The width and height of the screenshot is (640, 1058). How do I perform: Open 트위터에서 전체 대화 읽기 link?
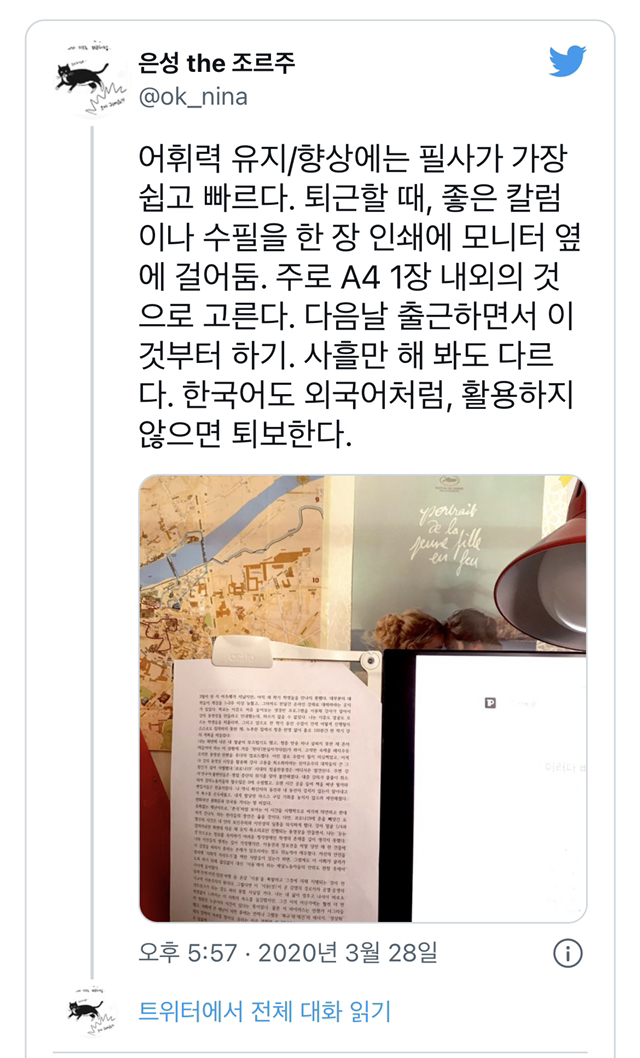tap(264, 1011)
